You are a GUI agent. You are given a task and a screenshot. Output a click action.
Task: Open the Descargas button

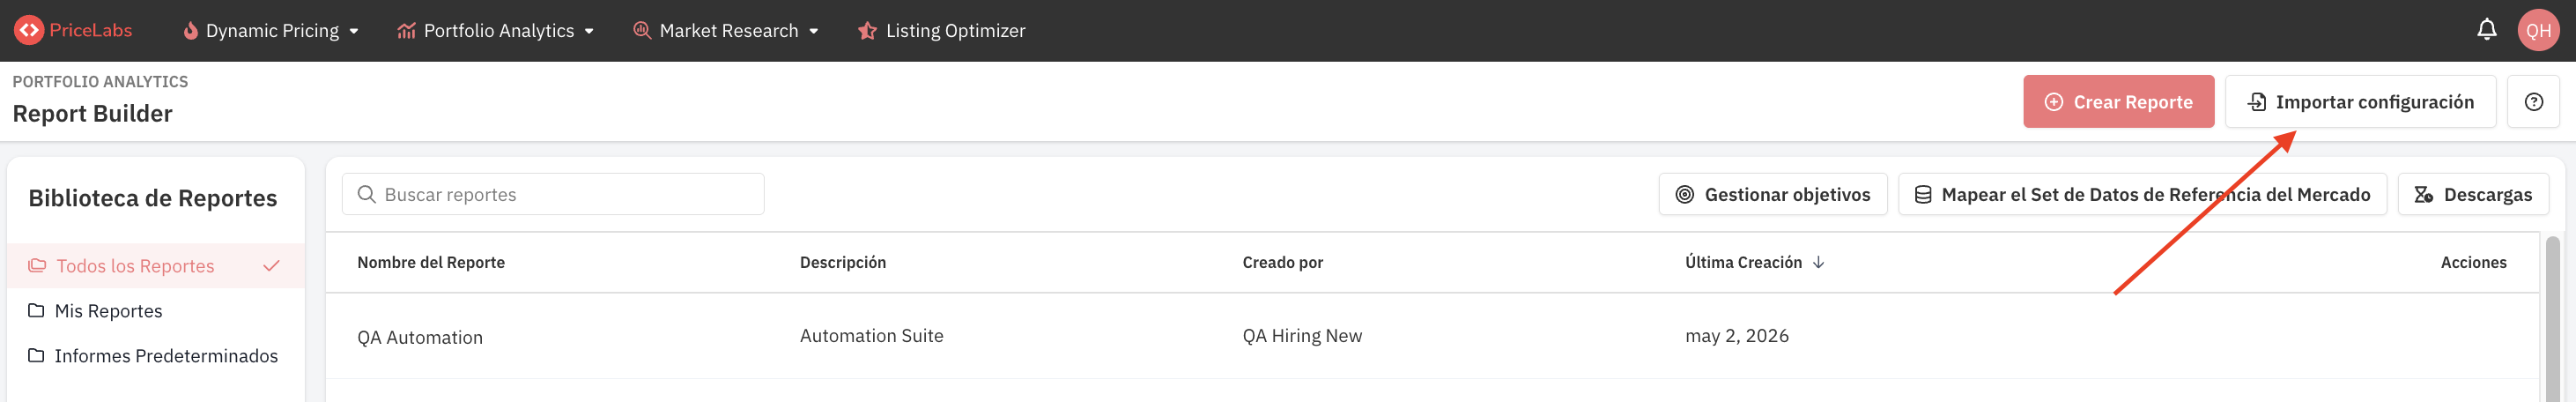2472,194
